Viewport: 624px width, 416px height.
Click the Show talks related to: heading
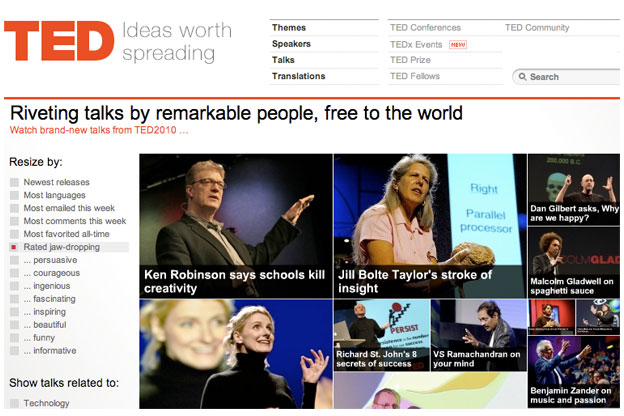[64, 383]
